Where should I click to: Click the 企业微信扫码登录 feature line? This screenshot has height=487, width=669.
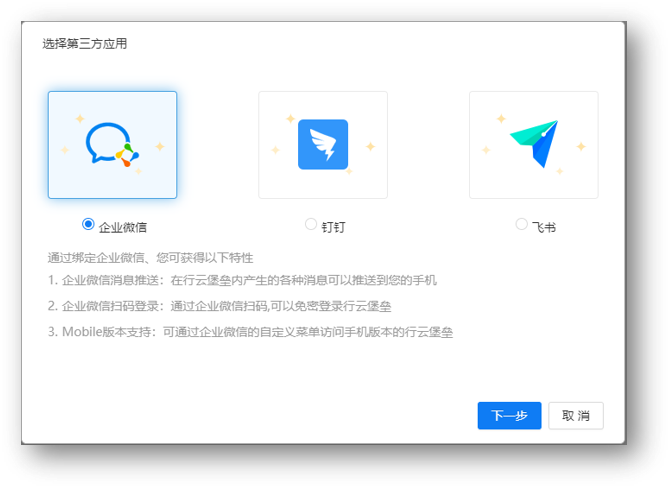tap(219, 306)
